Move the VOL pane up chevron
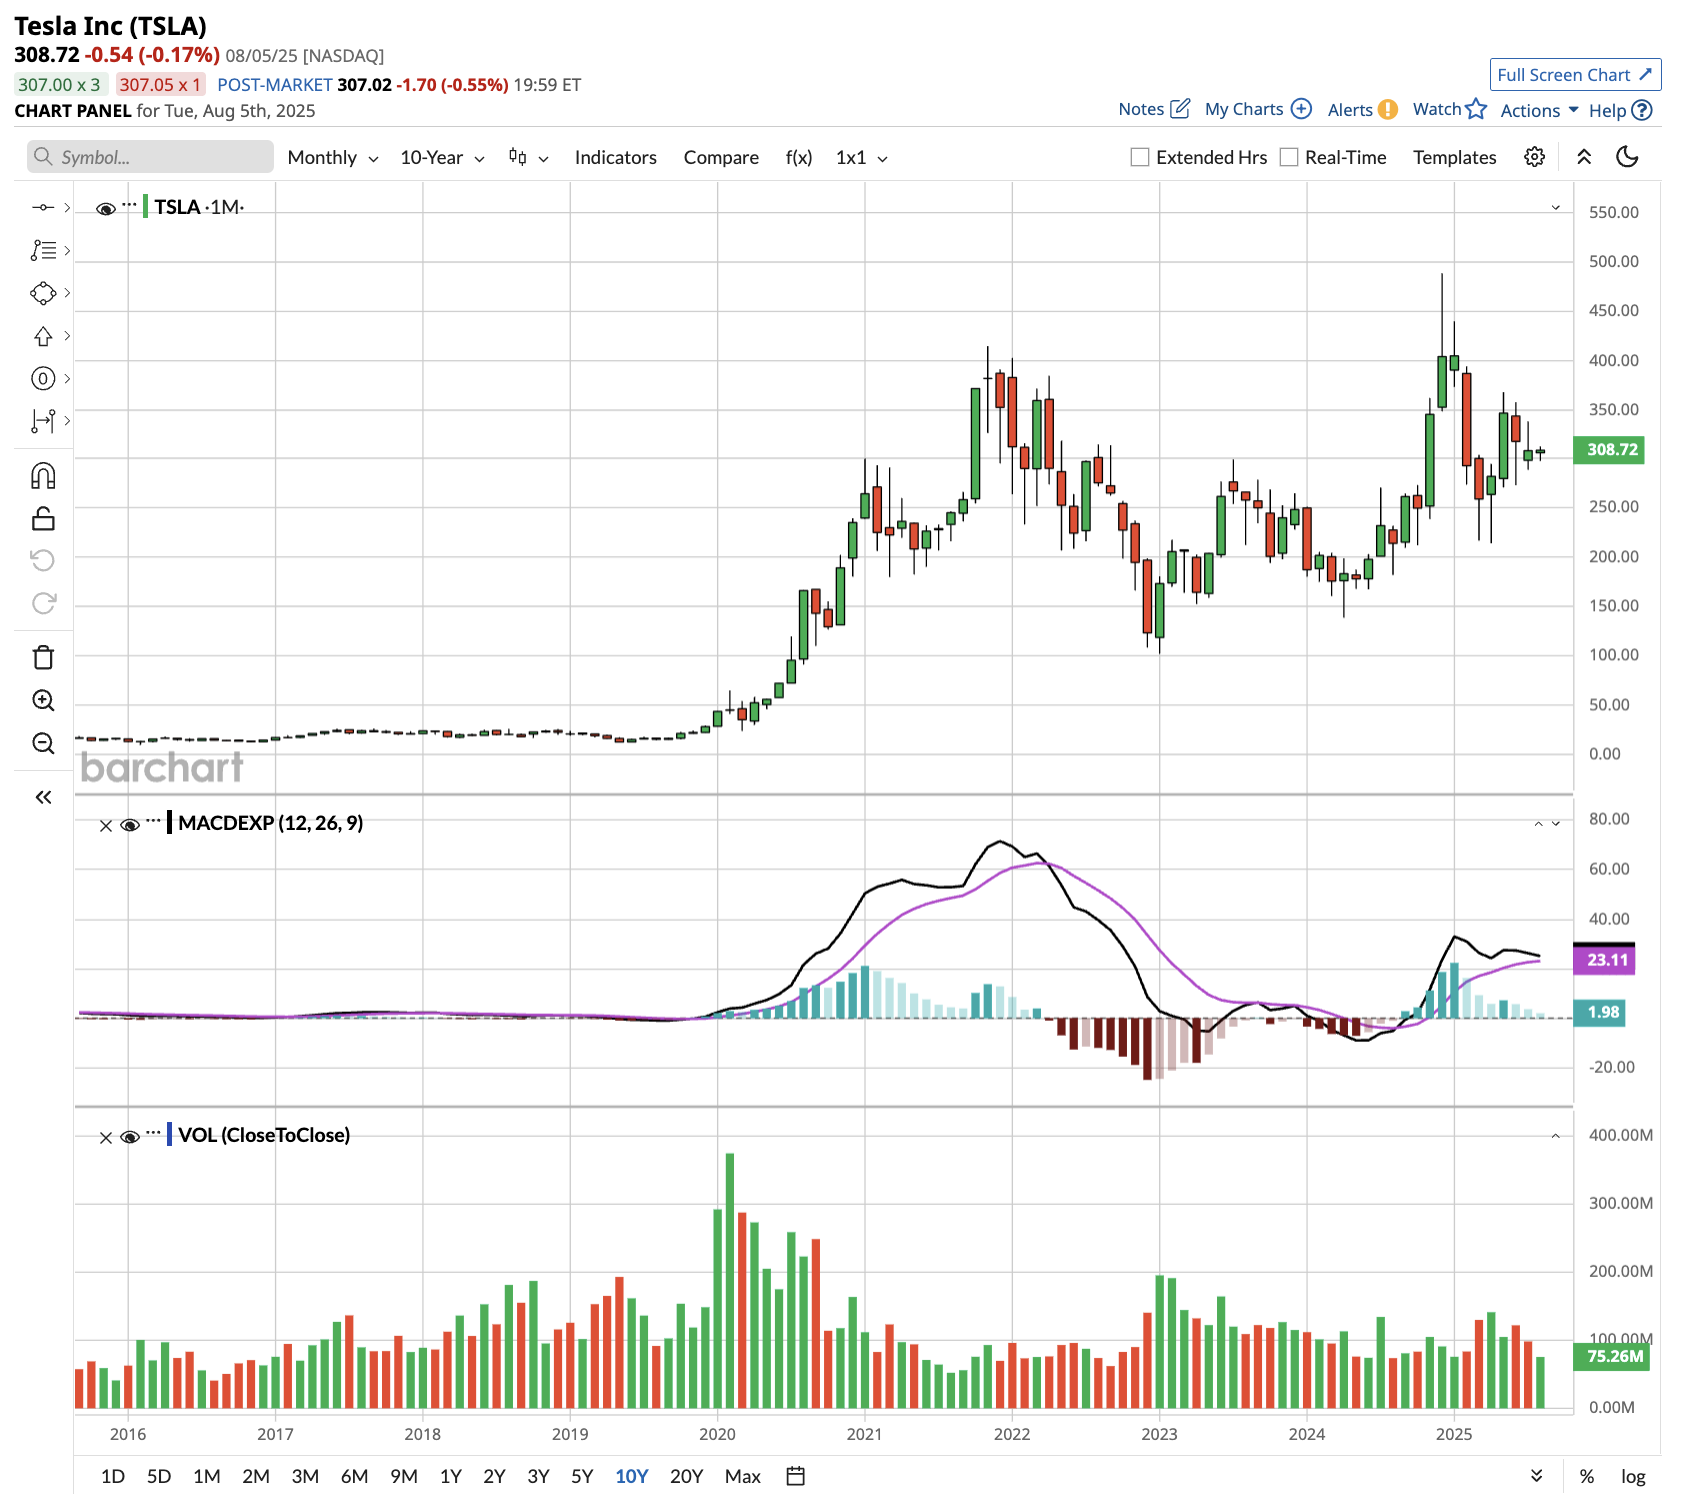 tap(1556, 1136)
